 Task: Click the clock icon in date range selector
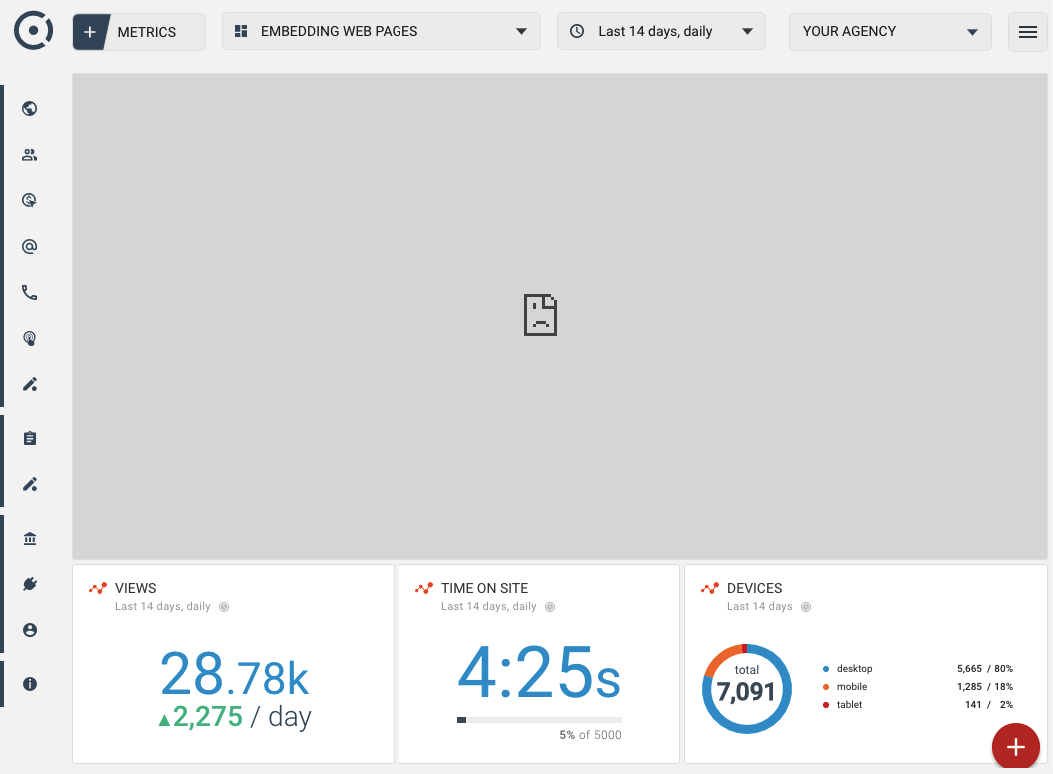577,31
